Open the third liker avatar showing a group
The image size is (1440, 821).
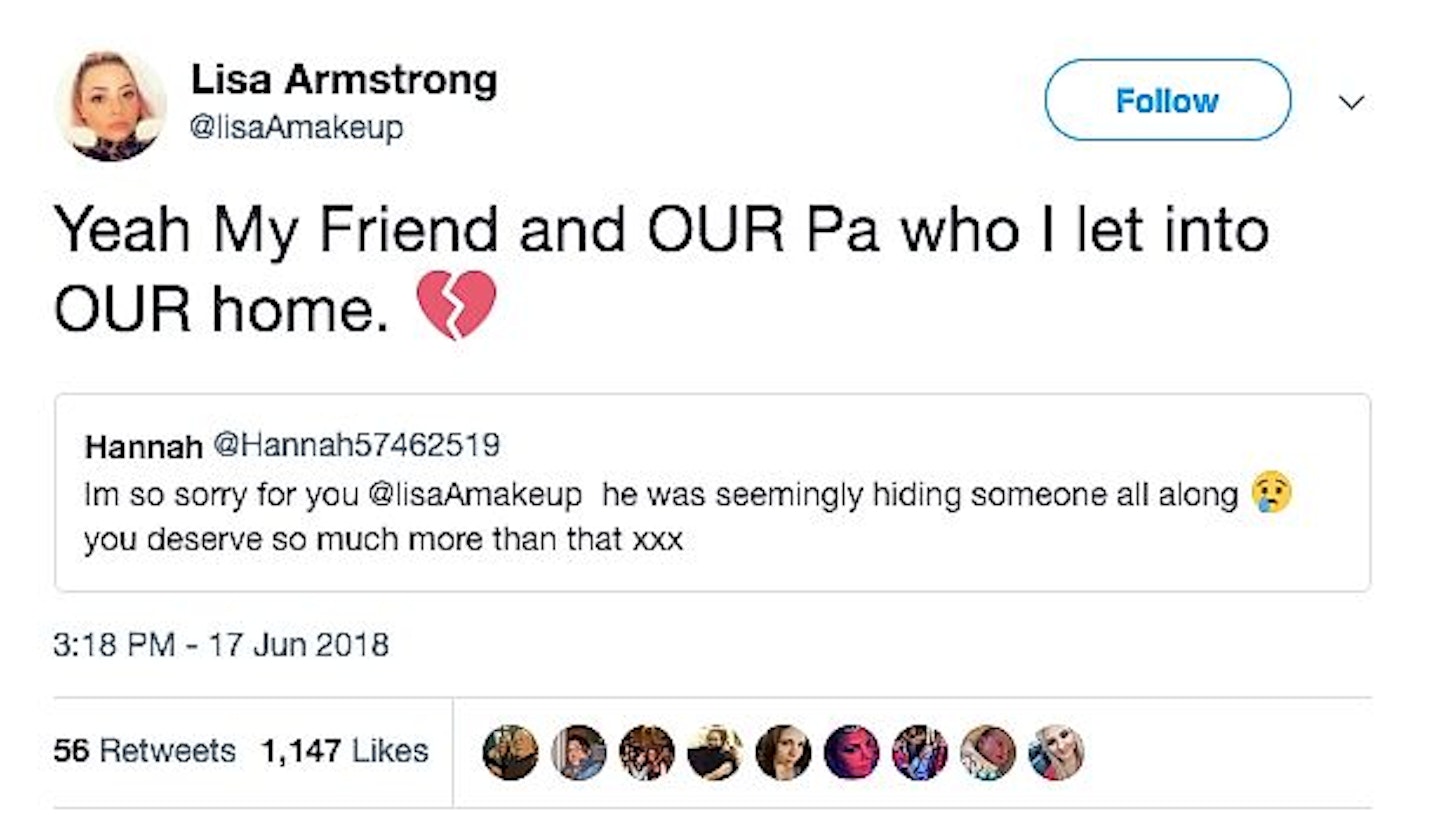tap(646, 752)
